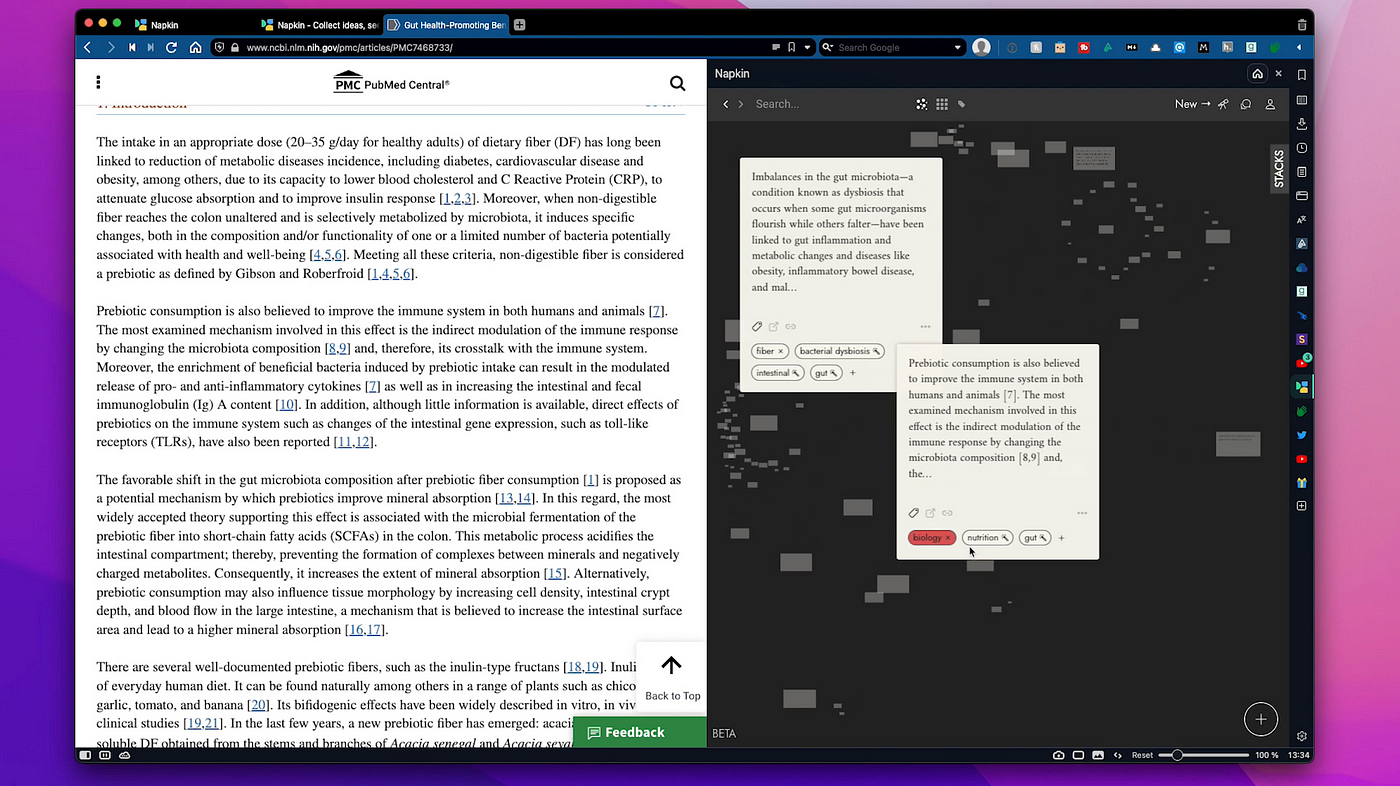1400x786 pixels.
Task: Click the zoom slider in status bar
Action: tap(1203, 755)
